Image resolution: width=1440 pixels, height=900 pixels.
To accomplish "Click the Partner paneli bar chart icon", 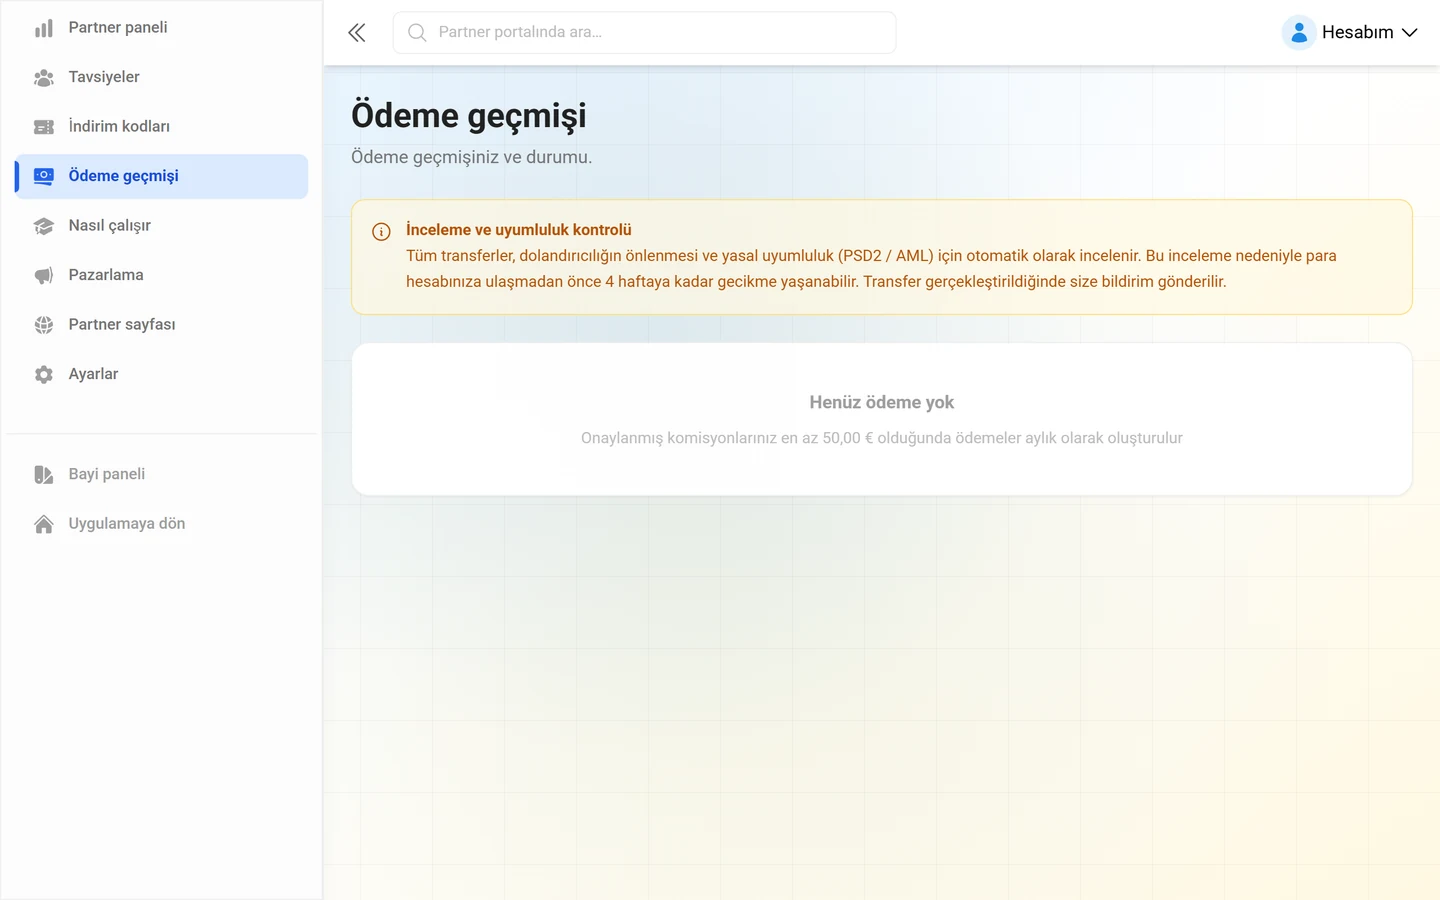I will (x=44, y=28).
